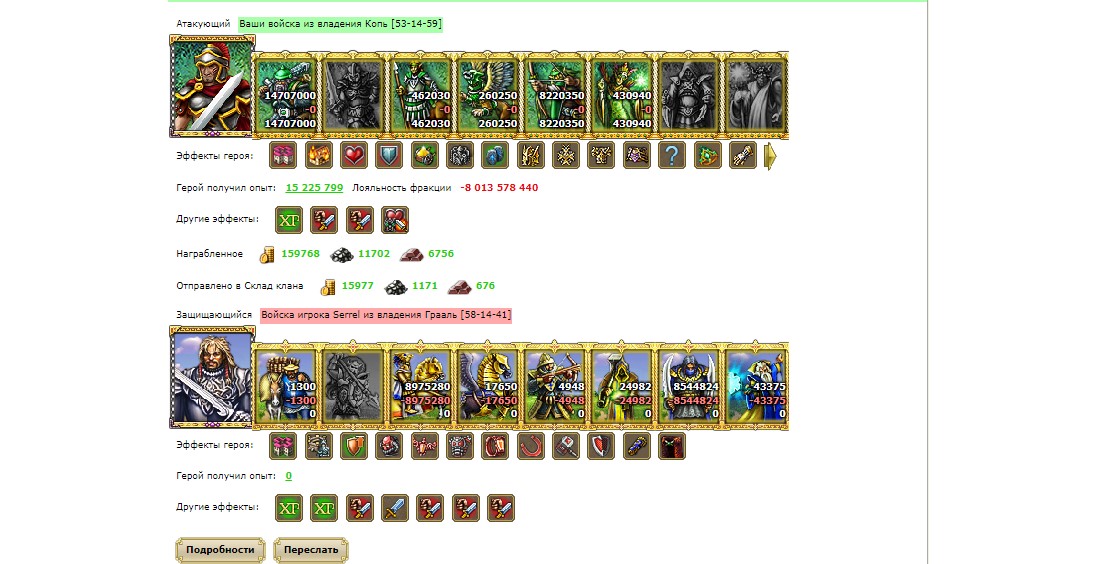Select the green XP icon under attacker's other effects
This screenshot has height=564, width=1096.
pos(289,219)
